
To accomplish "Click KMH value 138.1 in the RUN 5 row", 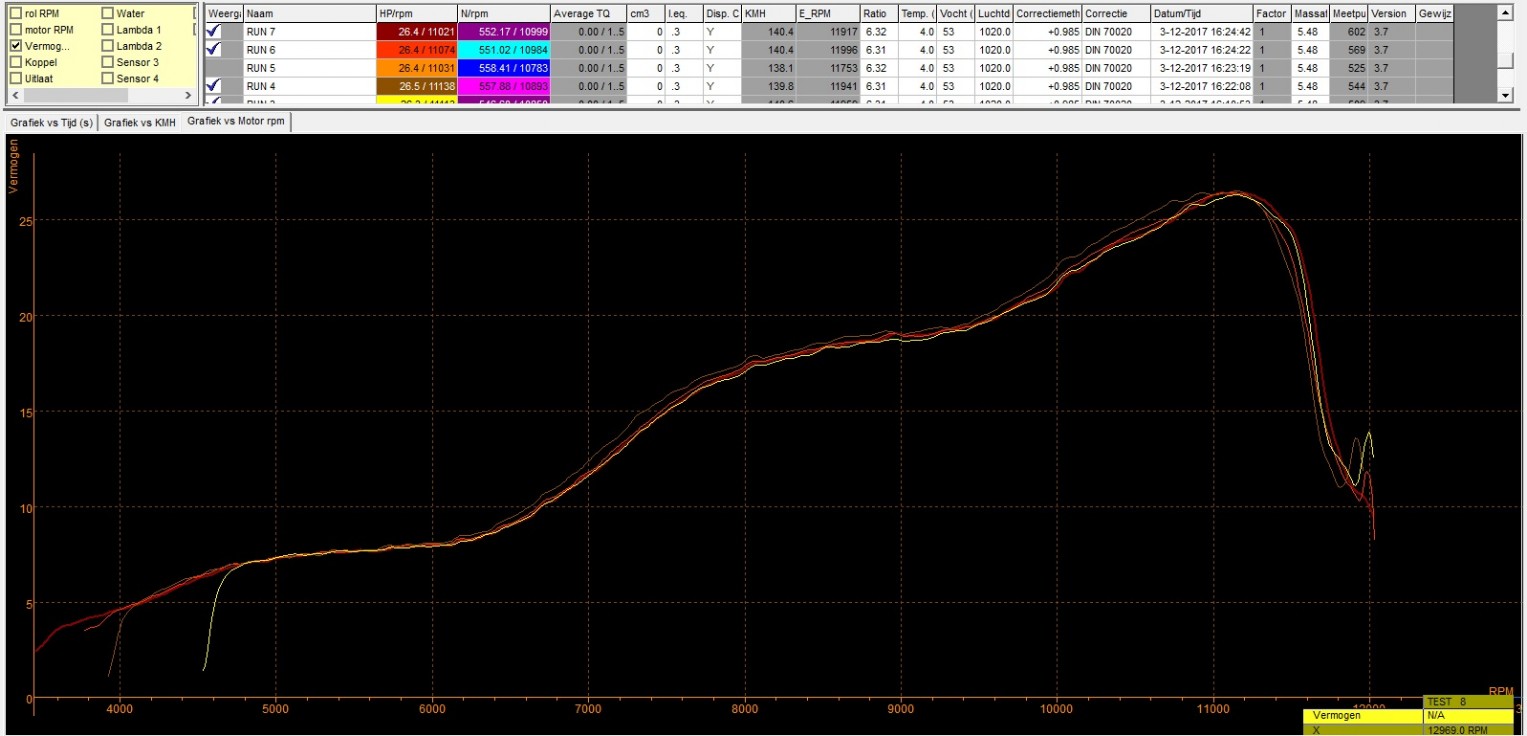I will pos(779,68).
